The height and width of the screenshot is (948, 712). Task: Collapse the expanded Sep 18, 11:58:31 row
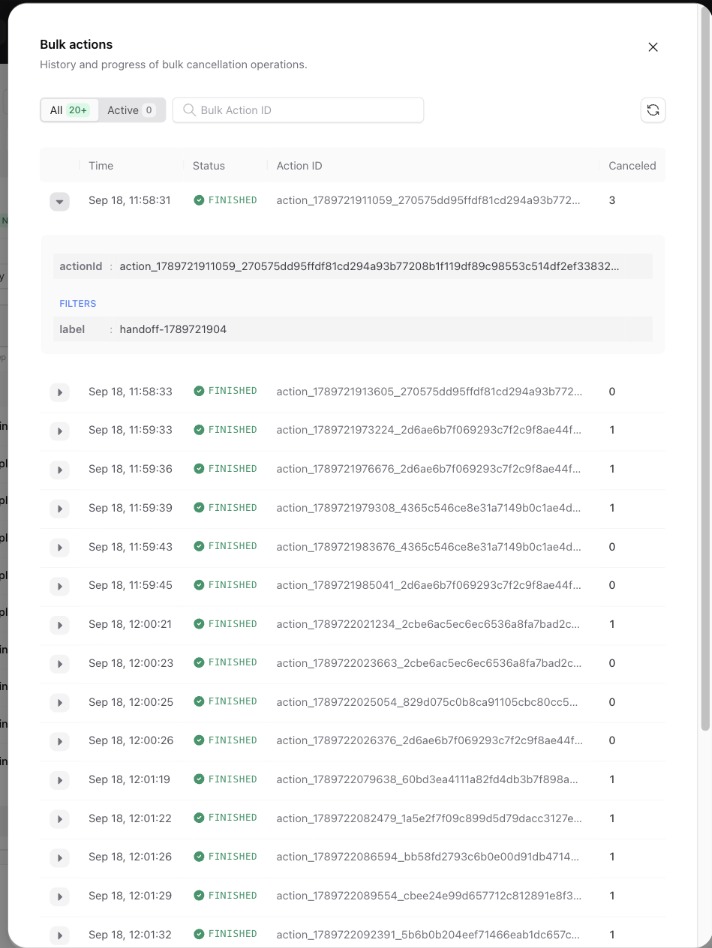click(59, 201)
